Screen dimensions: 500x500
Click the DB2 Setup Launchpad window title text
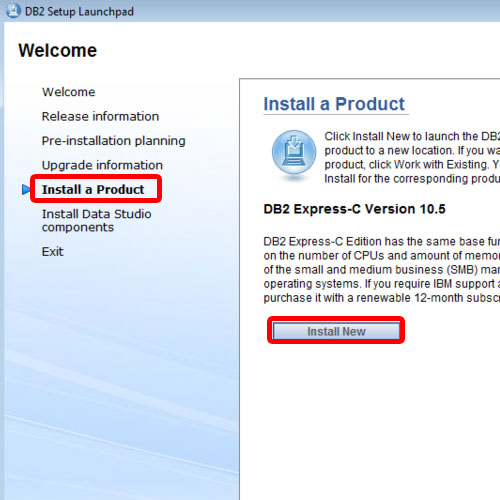[x=79, y=11]
